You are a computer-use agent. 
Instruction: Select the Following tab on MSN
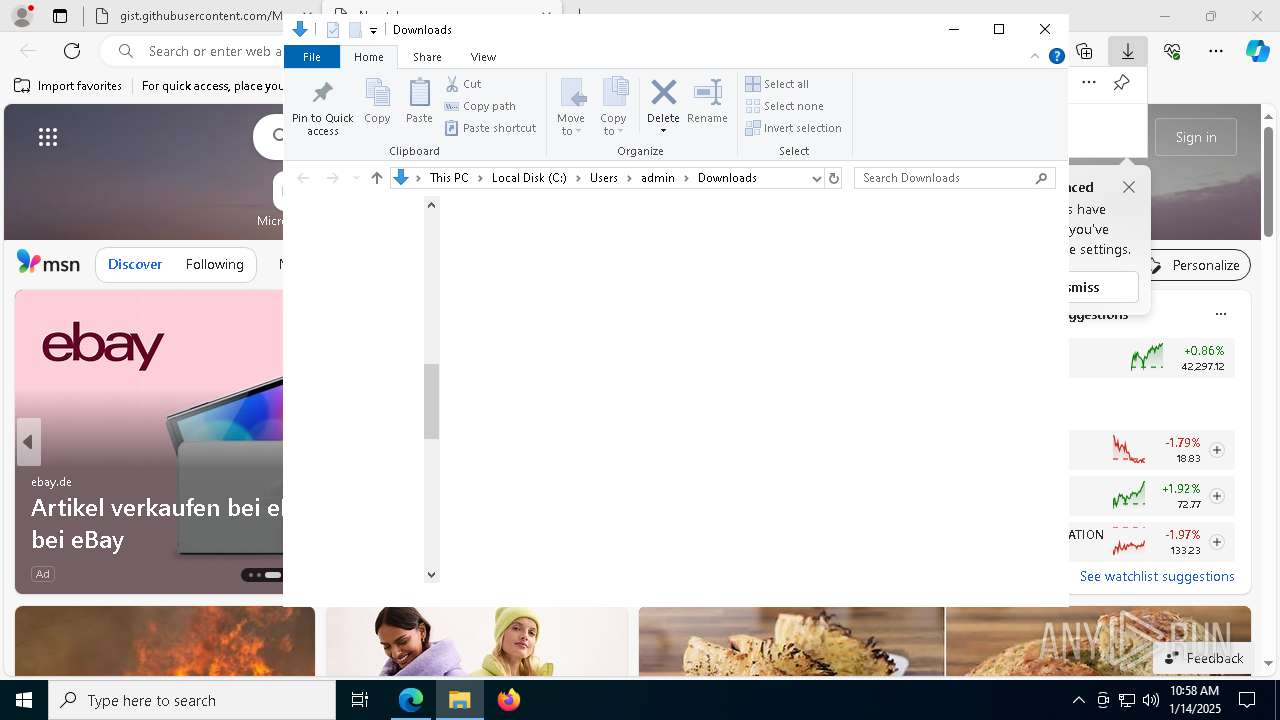tap(214, 265)
